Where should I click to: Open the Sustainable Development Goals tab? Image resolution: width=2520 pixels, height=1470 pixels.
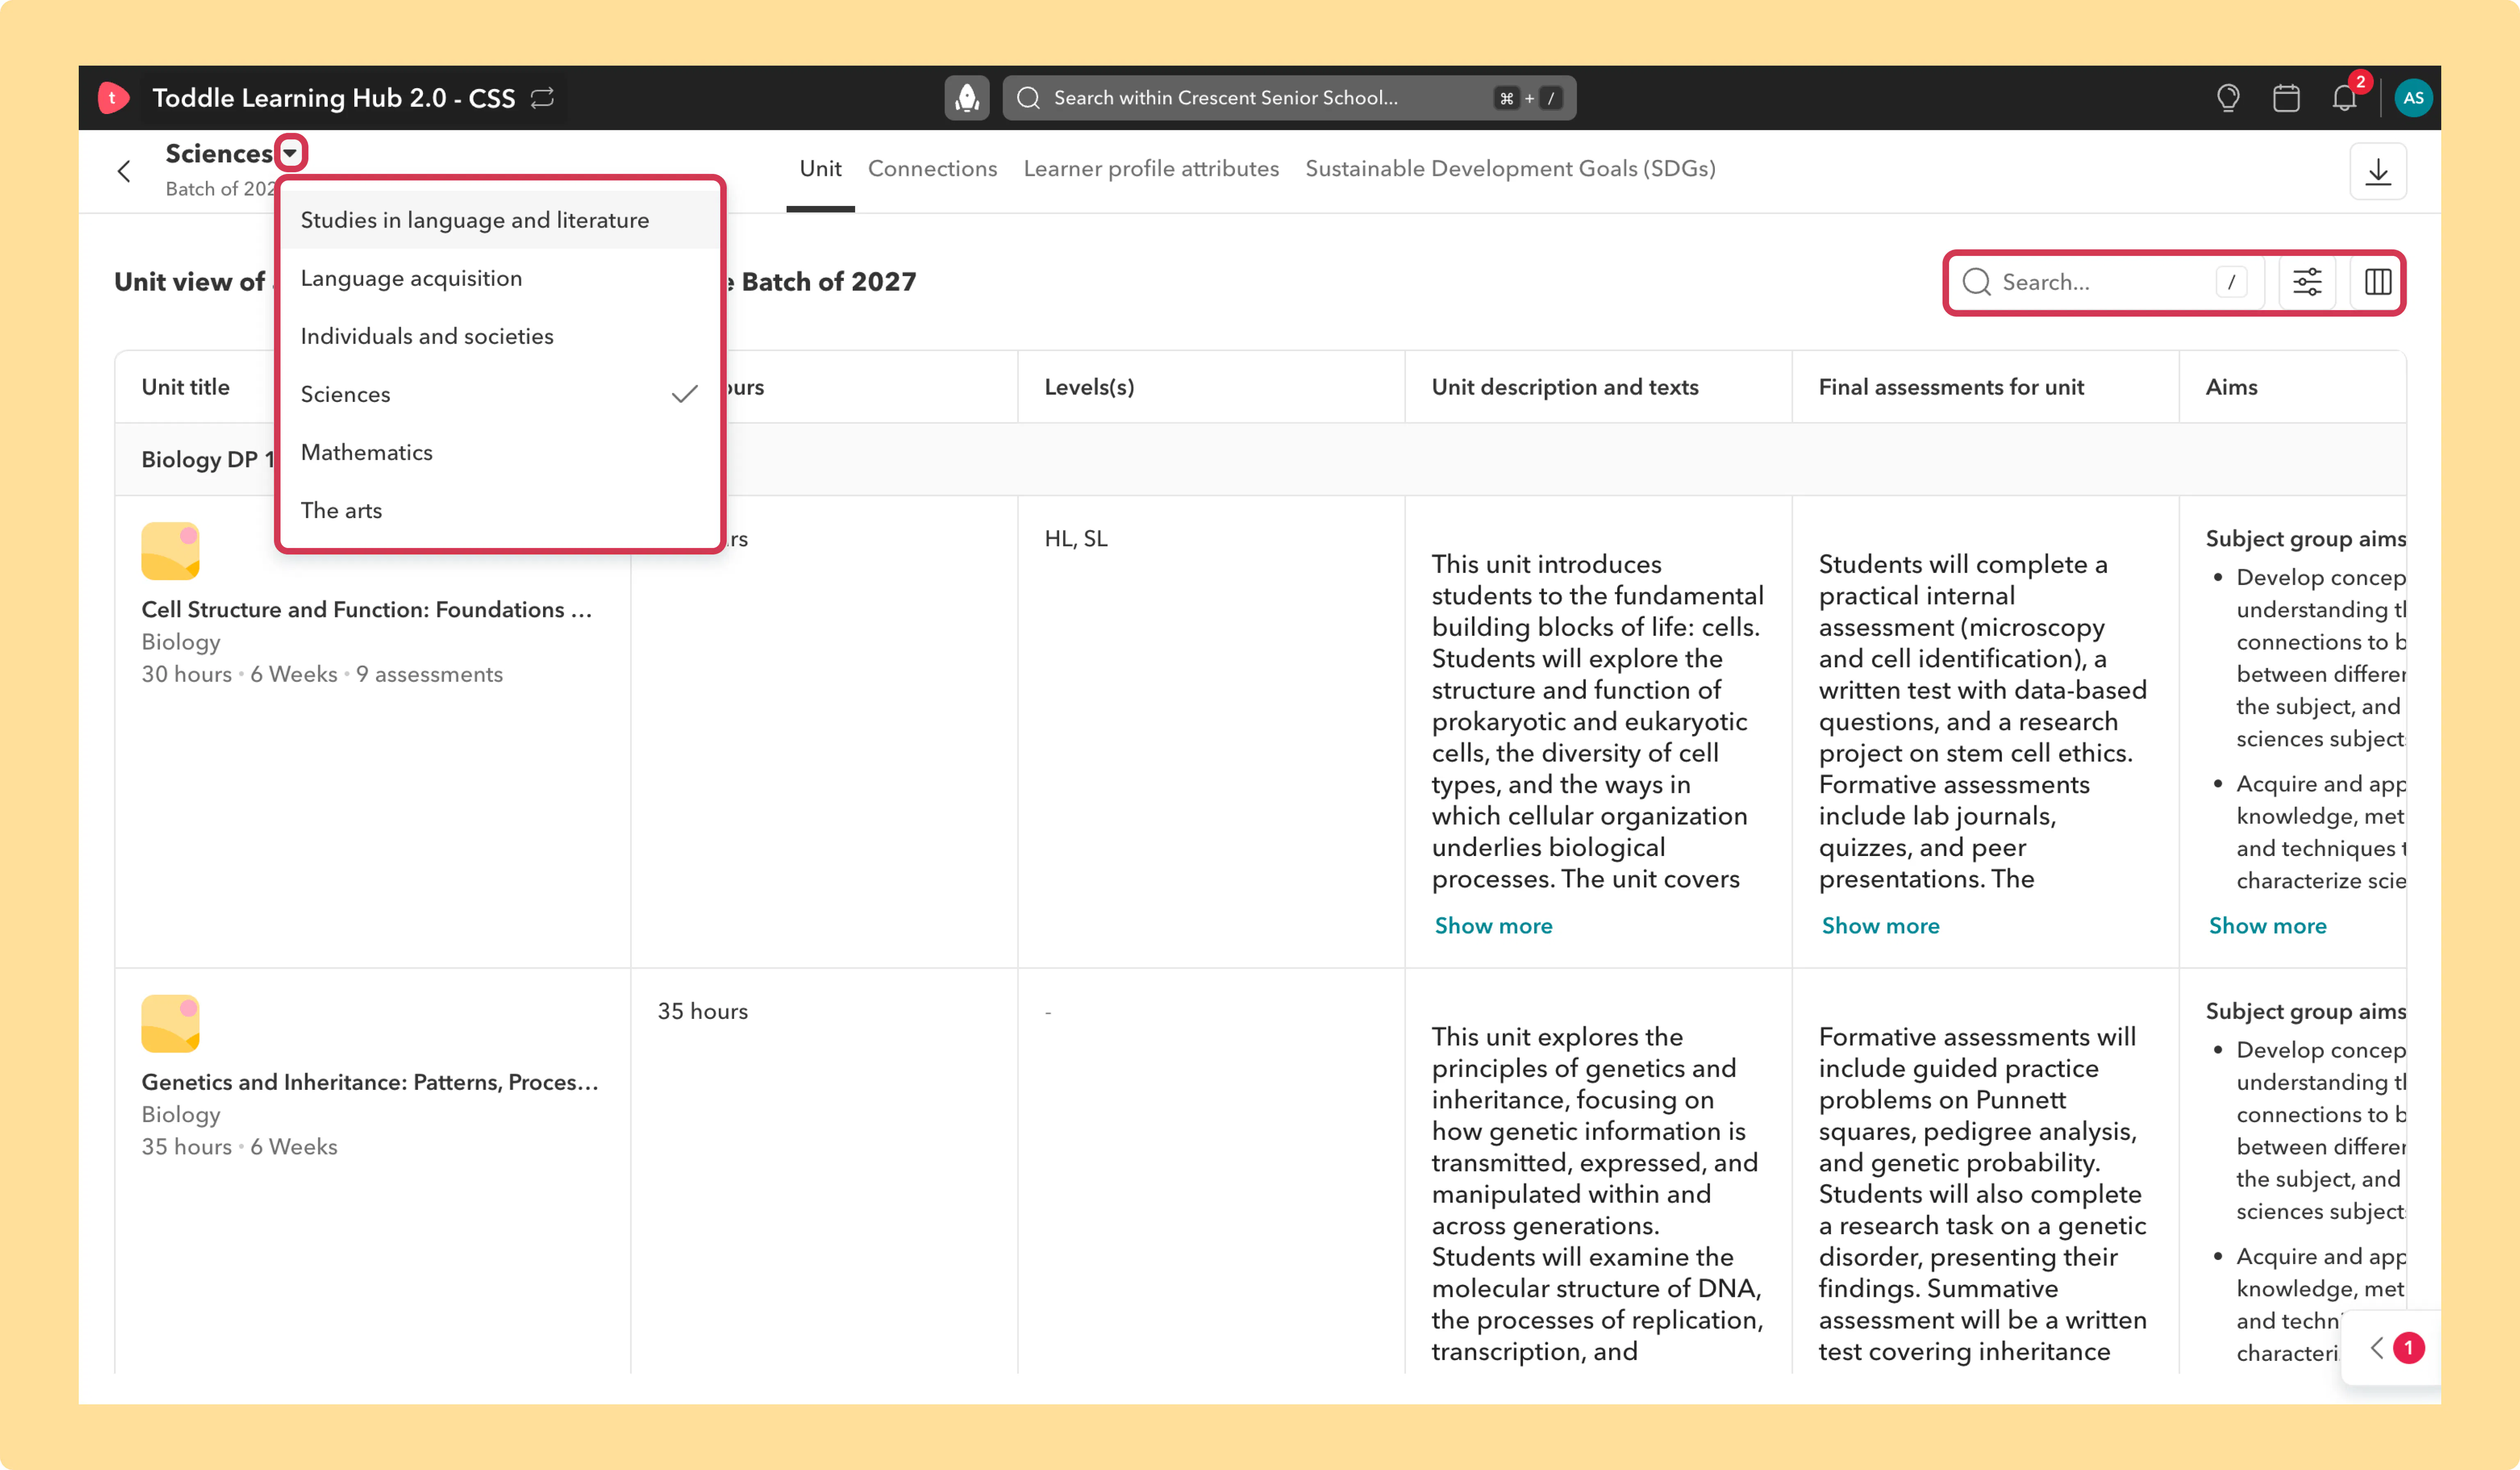[1510, 169]
